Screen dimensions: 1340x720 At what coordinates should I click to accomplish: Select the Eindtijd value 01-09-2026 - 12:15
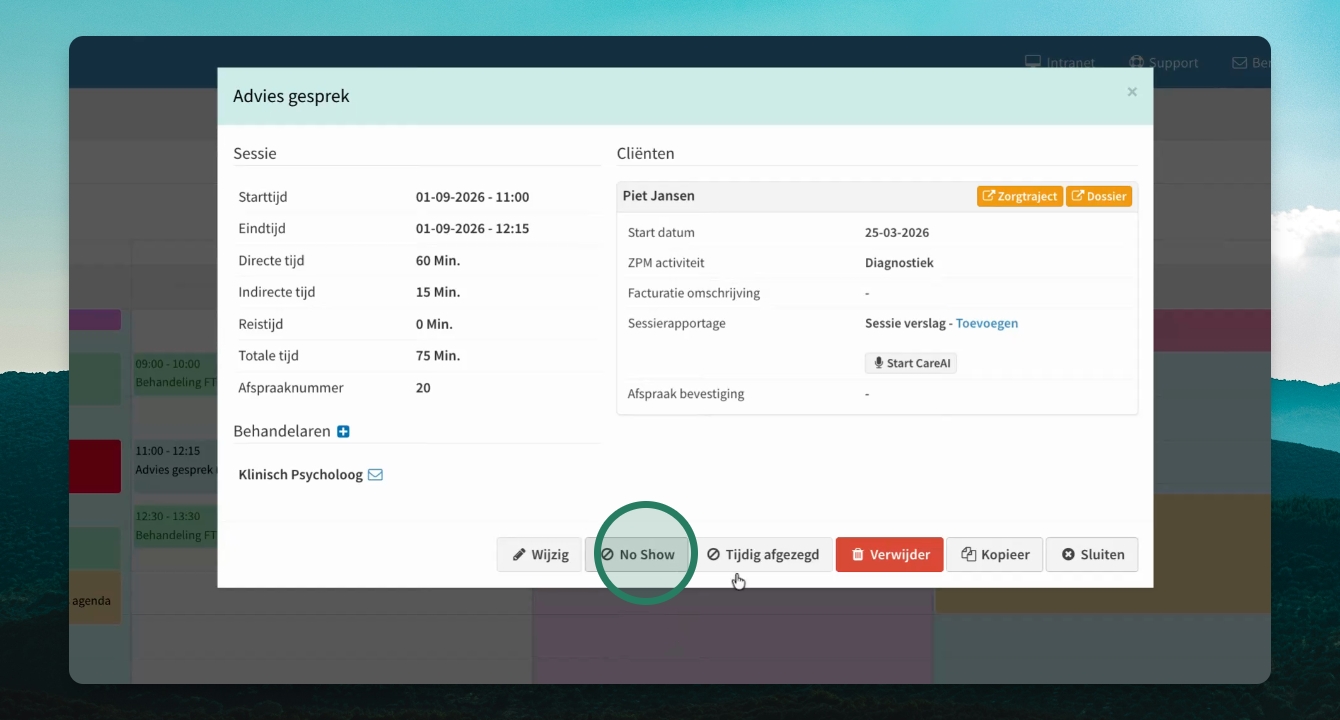473,229
